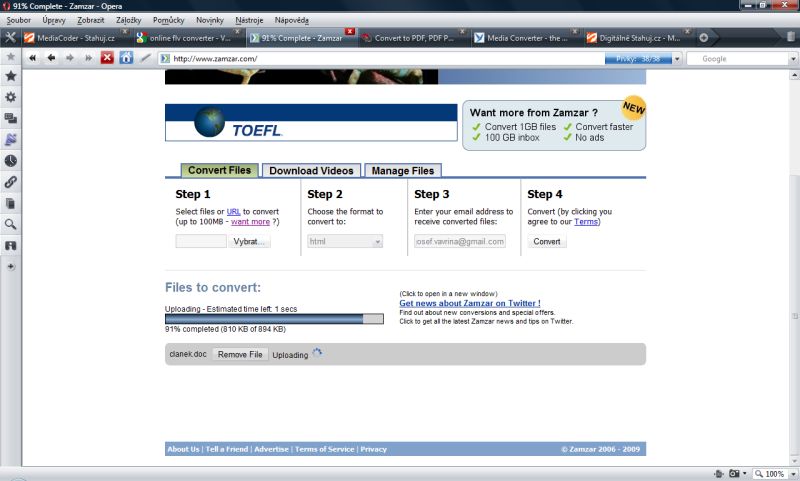800x481 pixels.
Task: Open the Záložky menu
Action: click(x=129, y=20)
